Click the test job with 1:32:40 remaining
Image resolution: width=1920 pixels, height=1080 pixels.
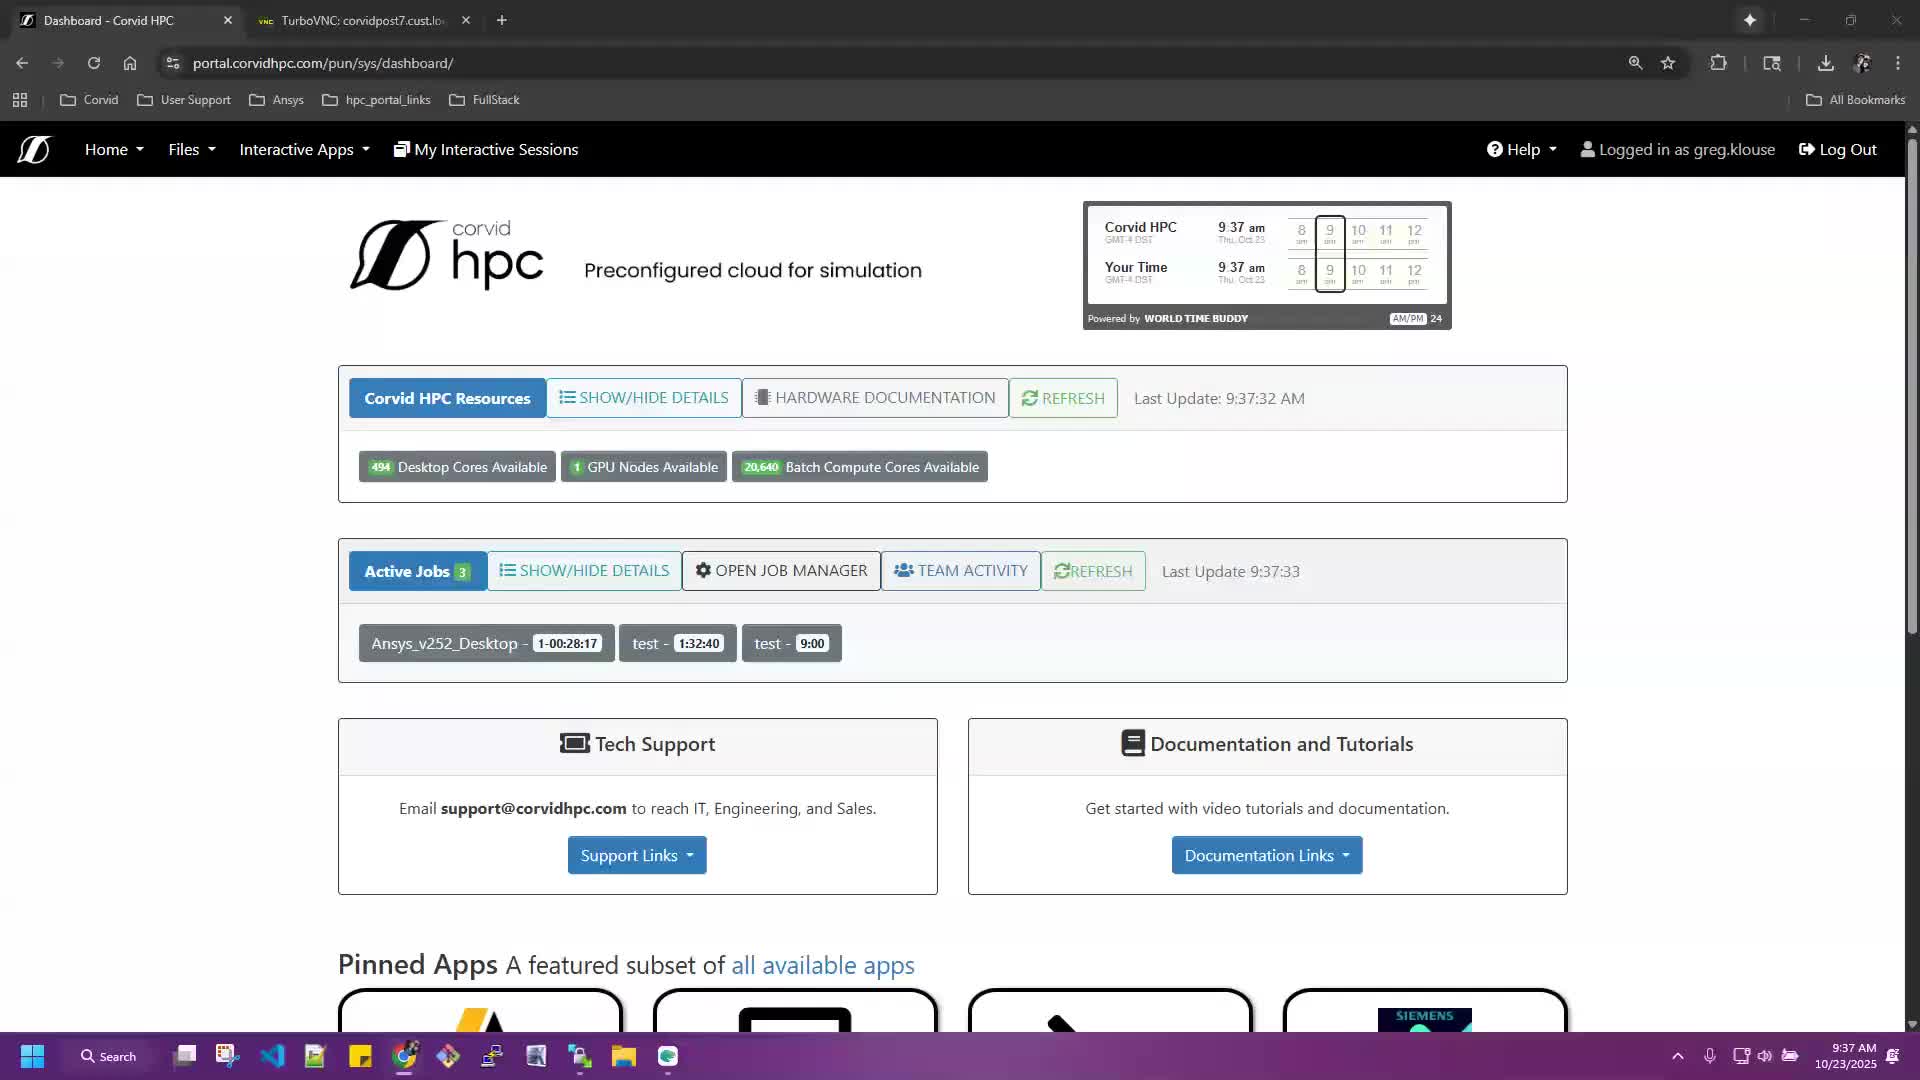click(x=677, y=644)
